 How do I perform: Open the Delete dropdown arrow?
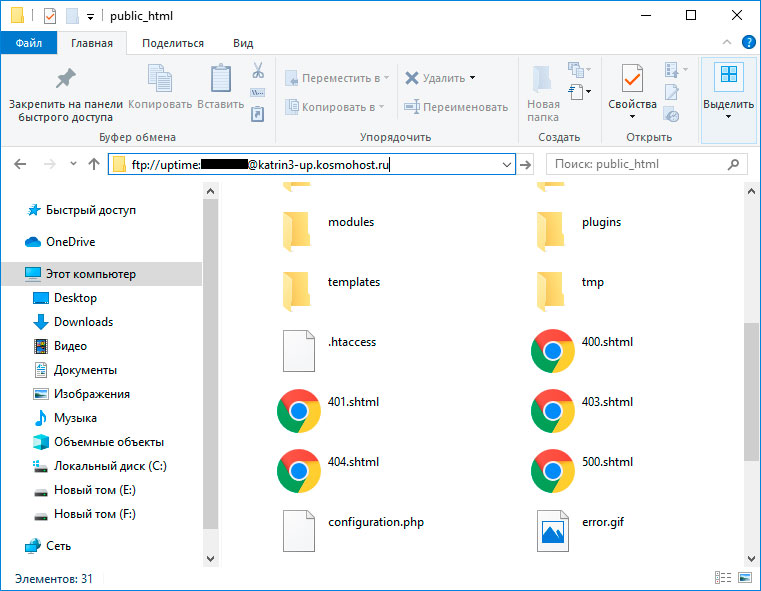click(x=473, y=78)
